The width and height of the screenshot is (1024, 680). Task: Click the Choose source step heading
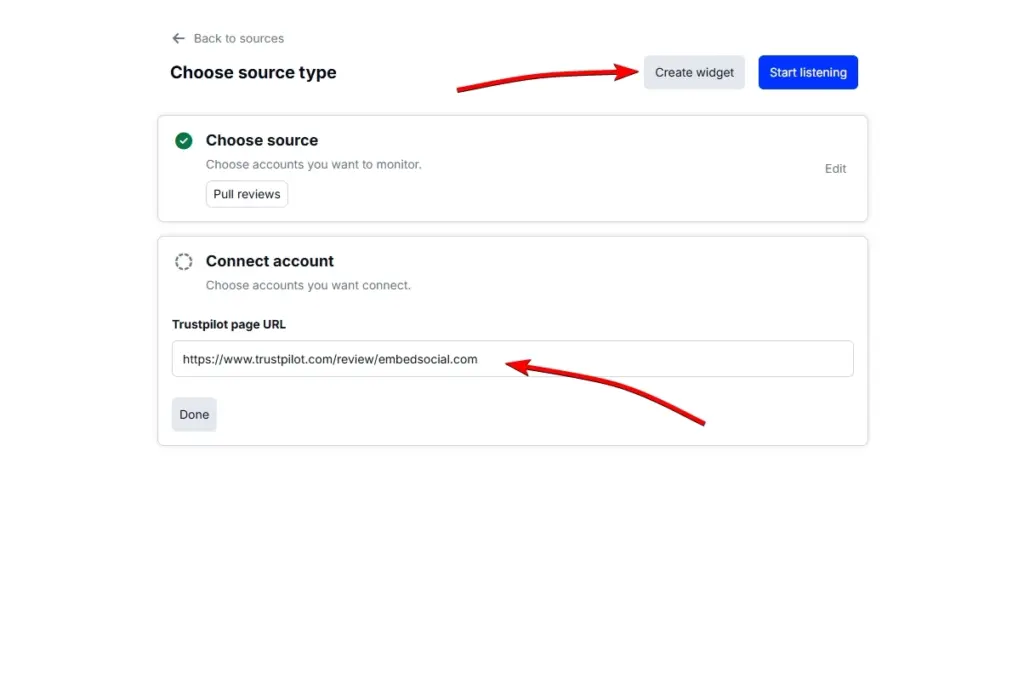tap(261, 140)
